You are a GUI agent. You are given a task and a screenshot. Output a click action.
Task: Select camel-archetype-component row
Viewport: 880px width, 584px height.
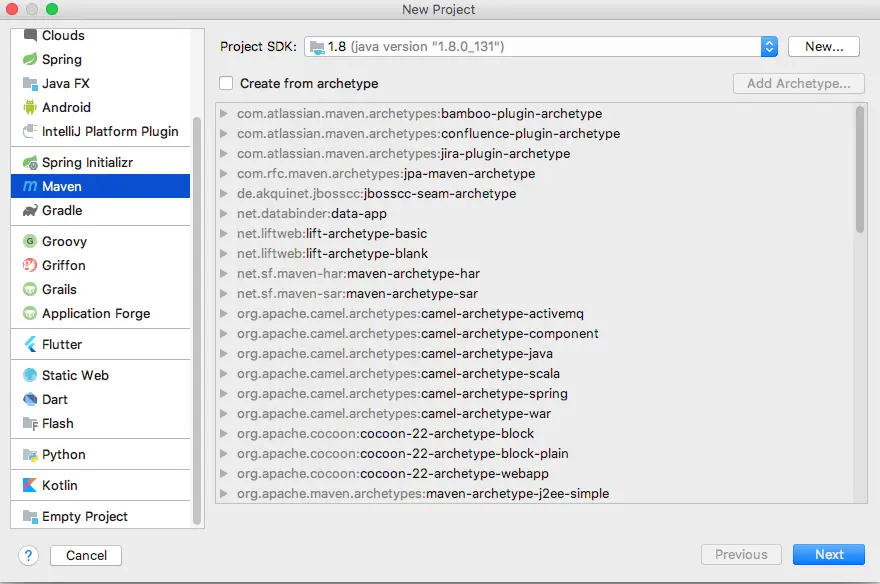(x=536, y=334)
